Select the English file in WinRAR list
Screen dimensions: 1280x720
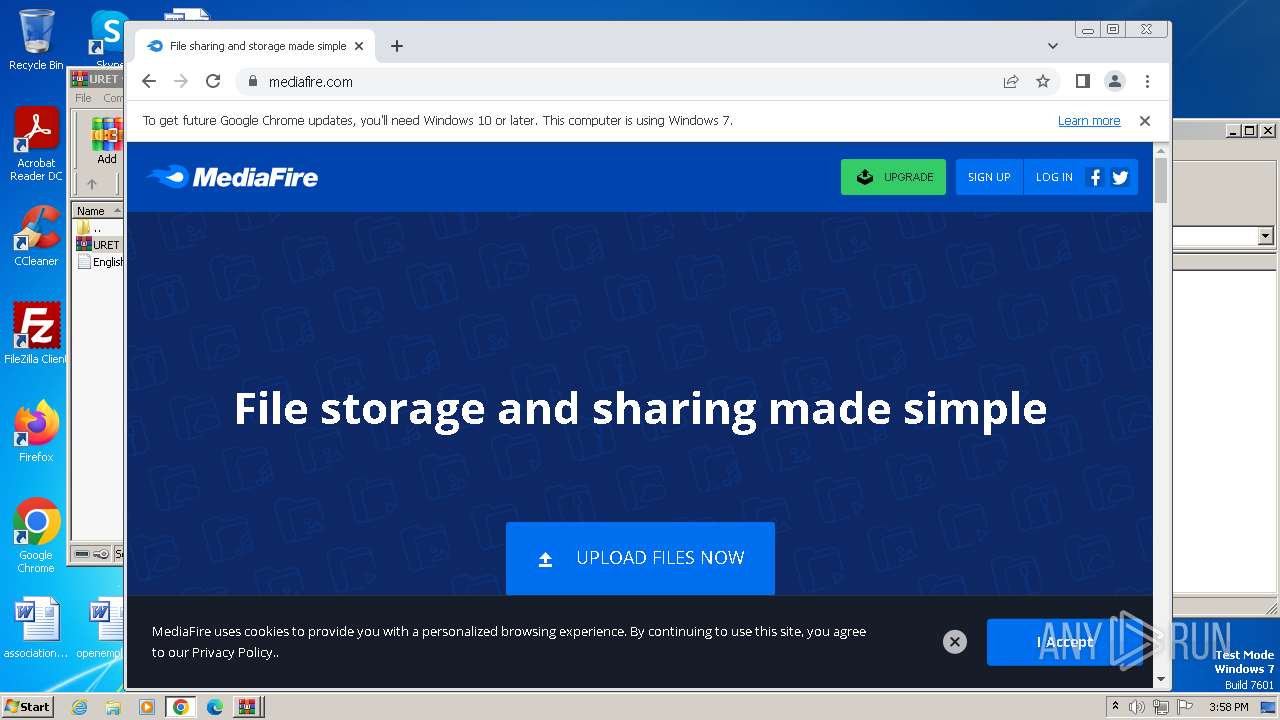[x=99, y=262]
